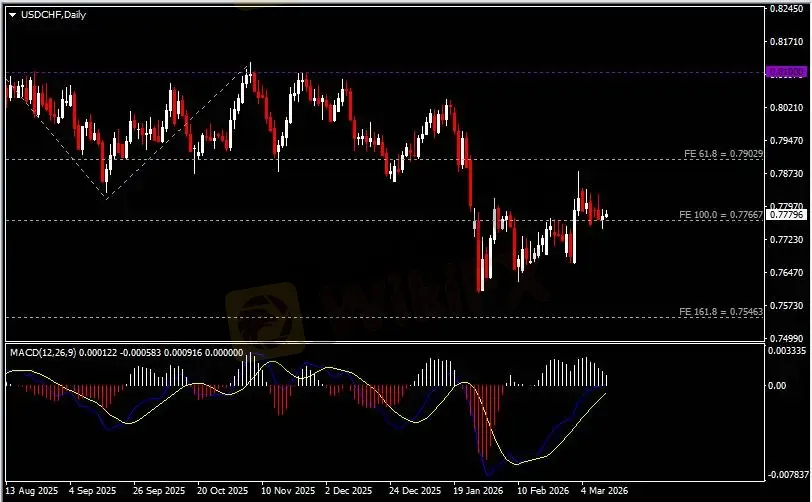Click the 19 Jan 2026 date marker

click(477, 492)
